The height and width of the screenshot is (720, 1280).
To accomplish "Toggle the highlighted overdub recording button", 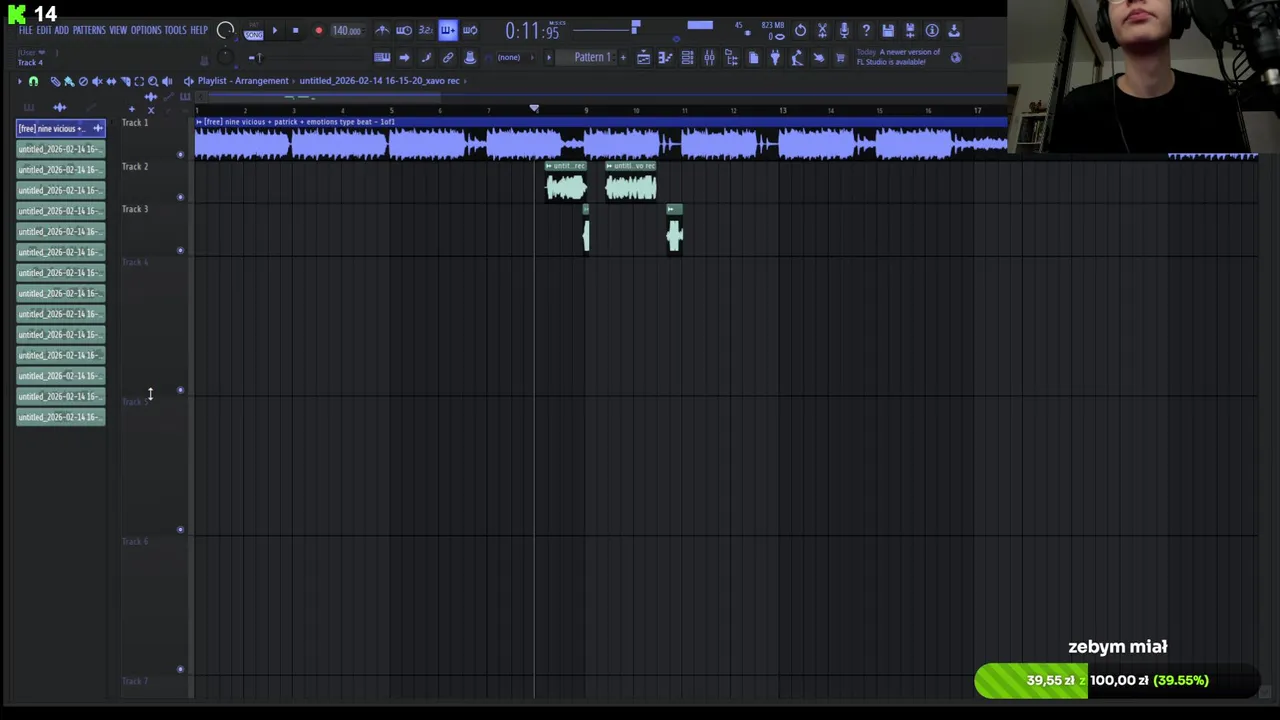I will click(x=448, y=31).
